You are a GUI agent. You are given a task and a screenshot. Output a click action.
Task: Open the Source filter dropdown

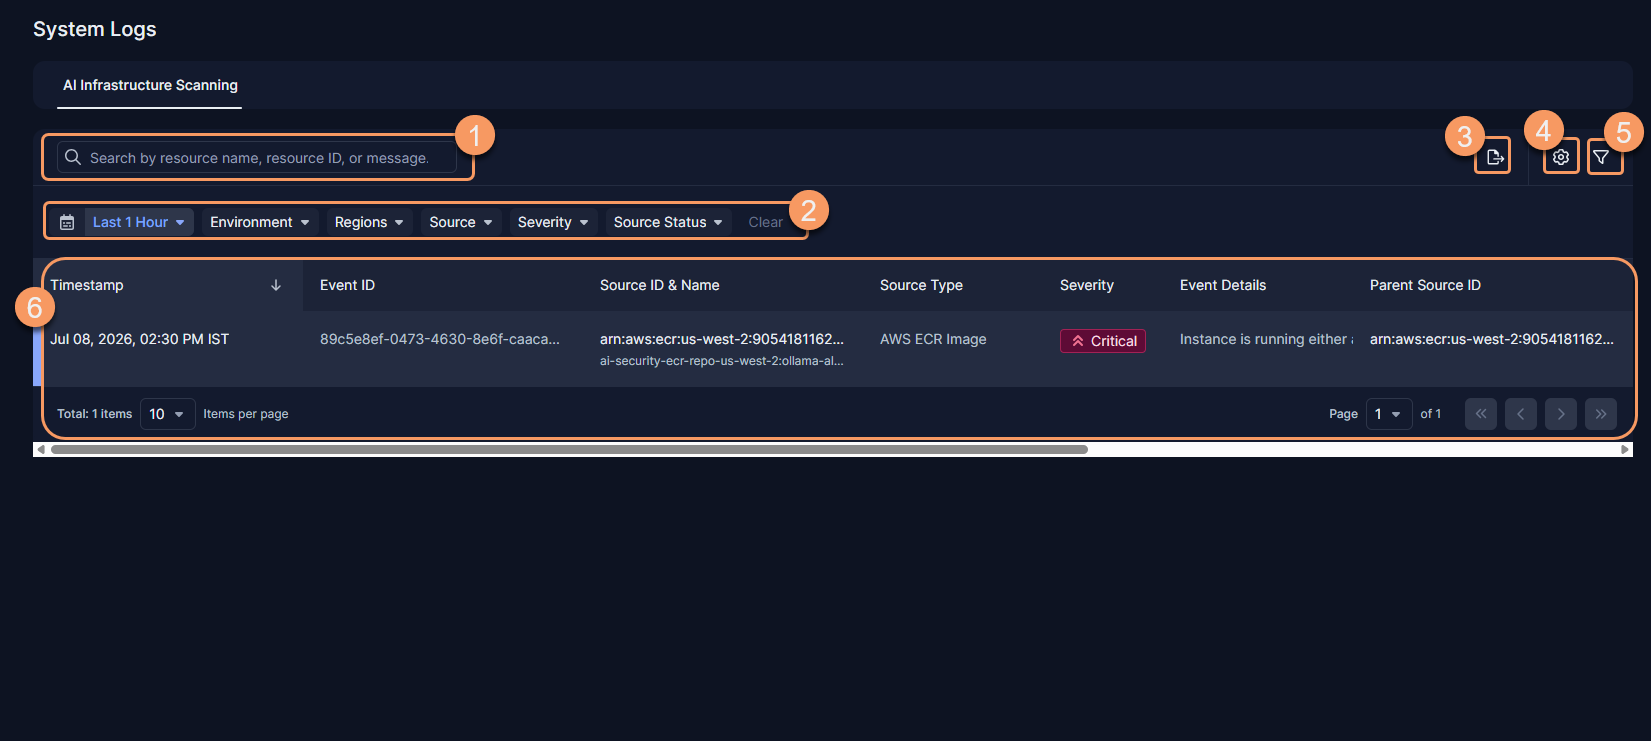(461, 222)
